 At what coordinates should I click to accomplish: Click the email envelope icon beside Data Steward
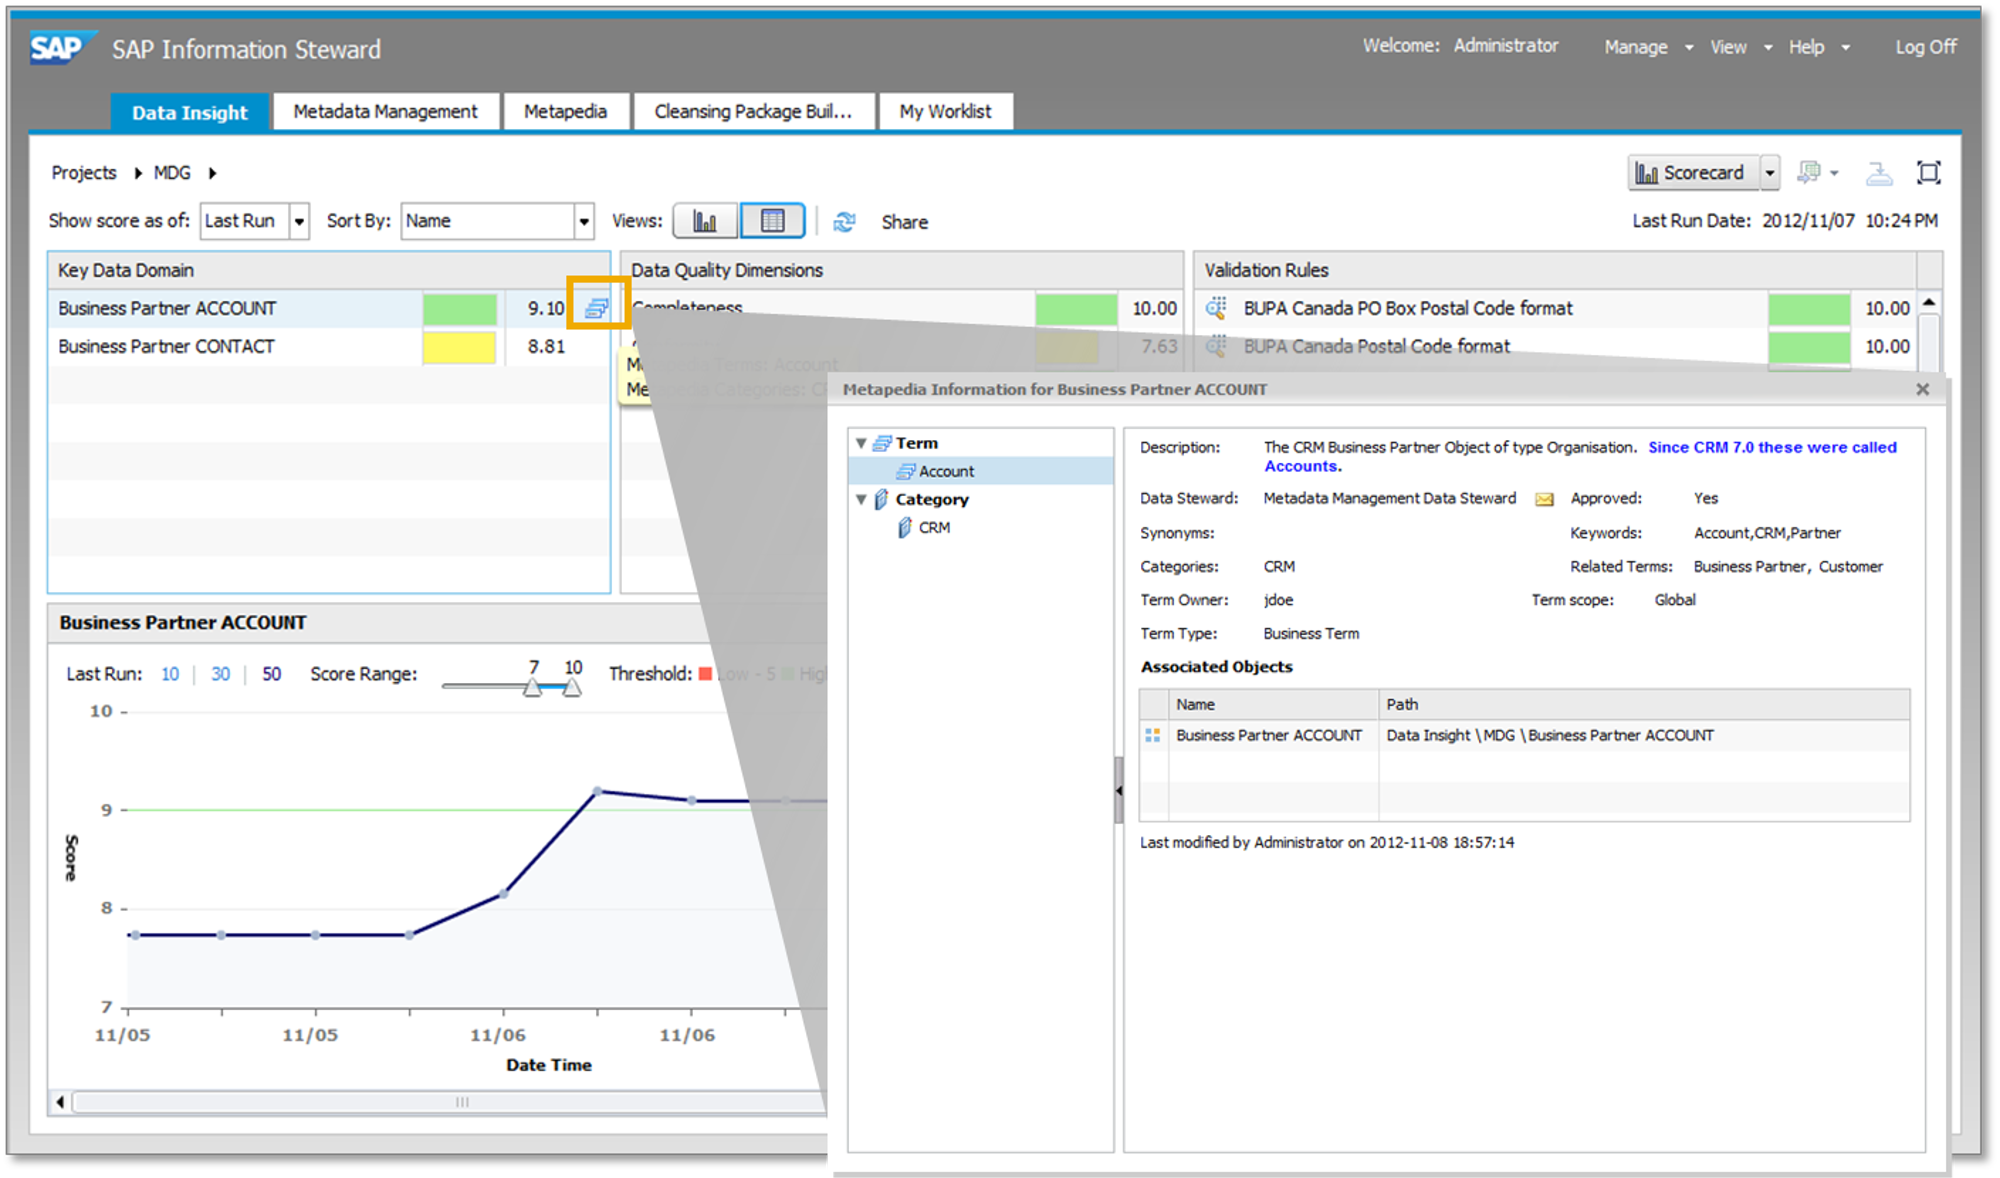[x=1545, y=498]
